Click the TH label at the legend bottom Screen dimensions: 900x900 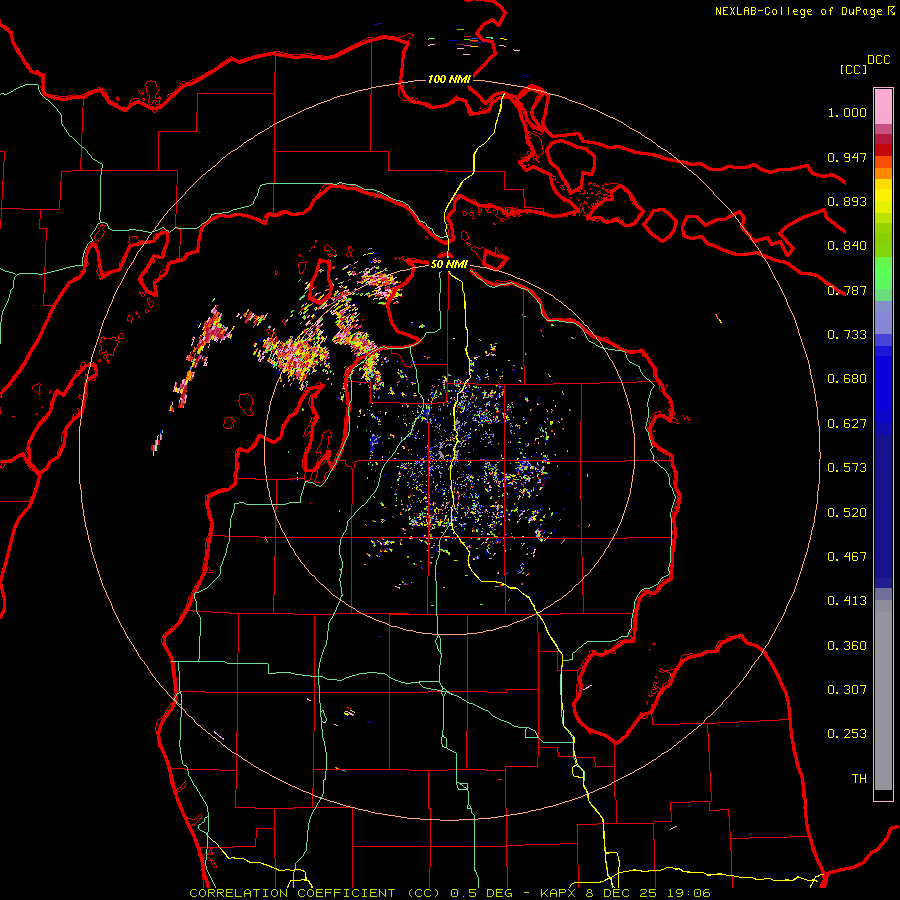click(859, 779)
